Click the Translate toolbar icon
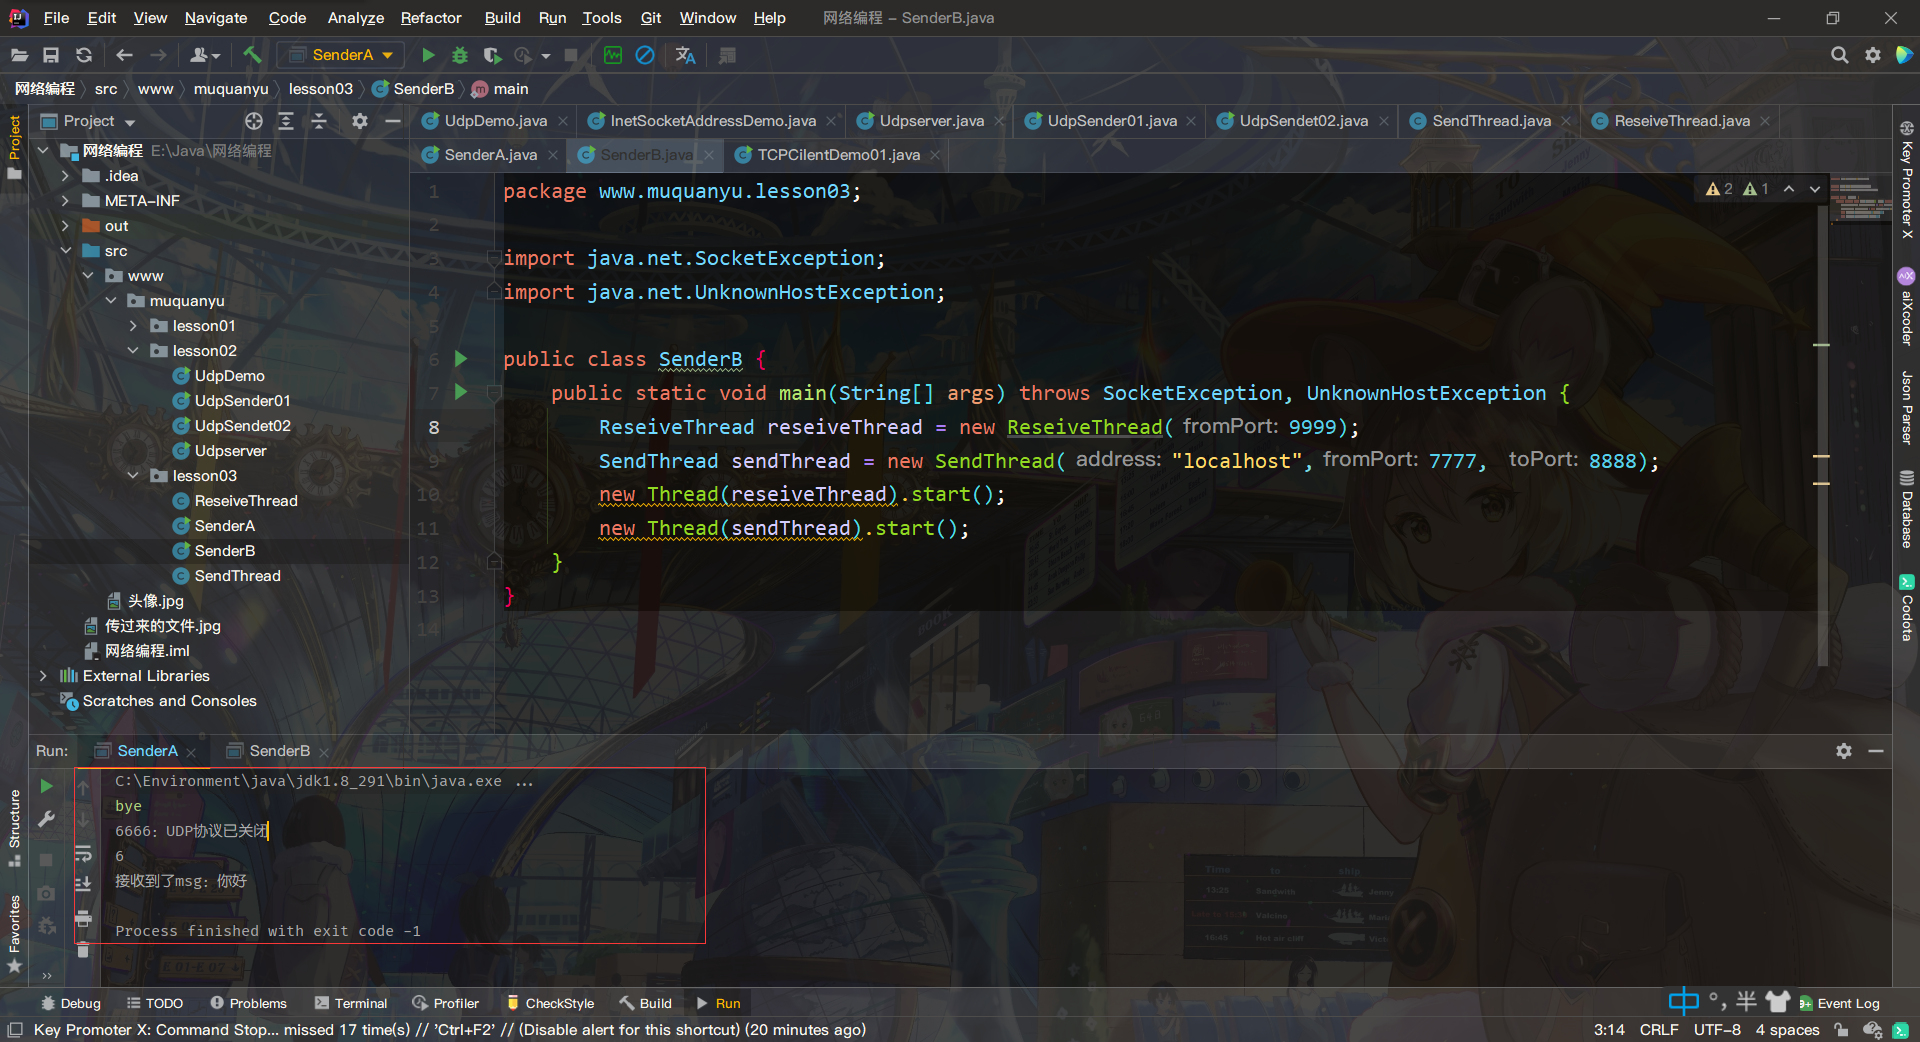Screen dimensions: 1920x1042 685,55
